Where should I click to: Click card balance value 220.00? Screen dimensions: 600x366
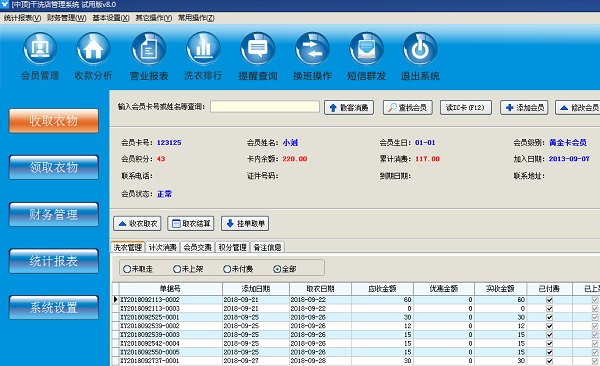click(295, 159)
